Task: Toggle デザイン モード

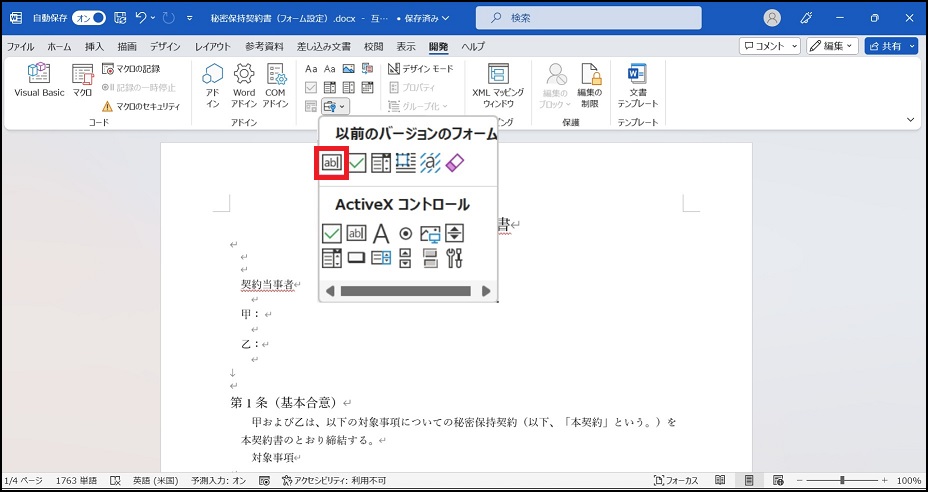Action: point(421,69)
